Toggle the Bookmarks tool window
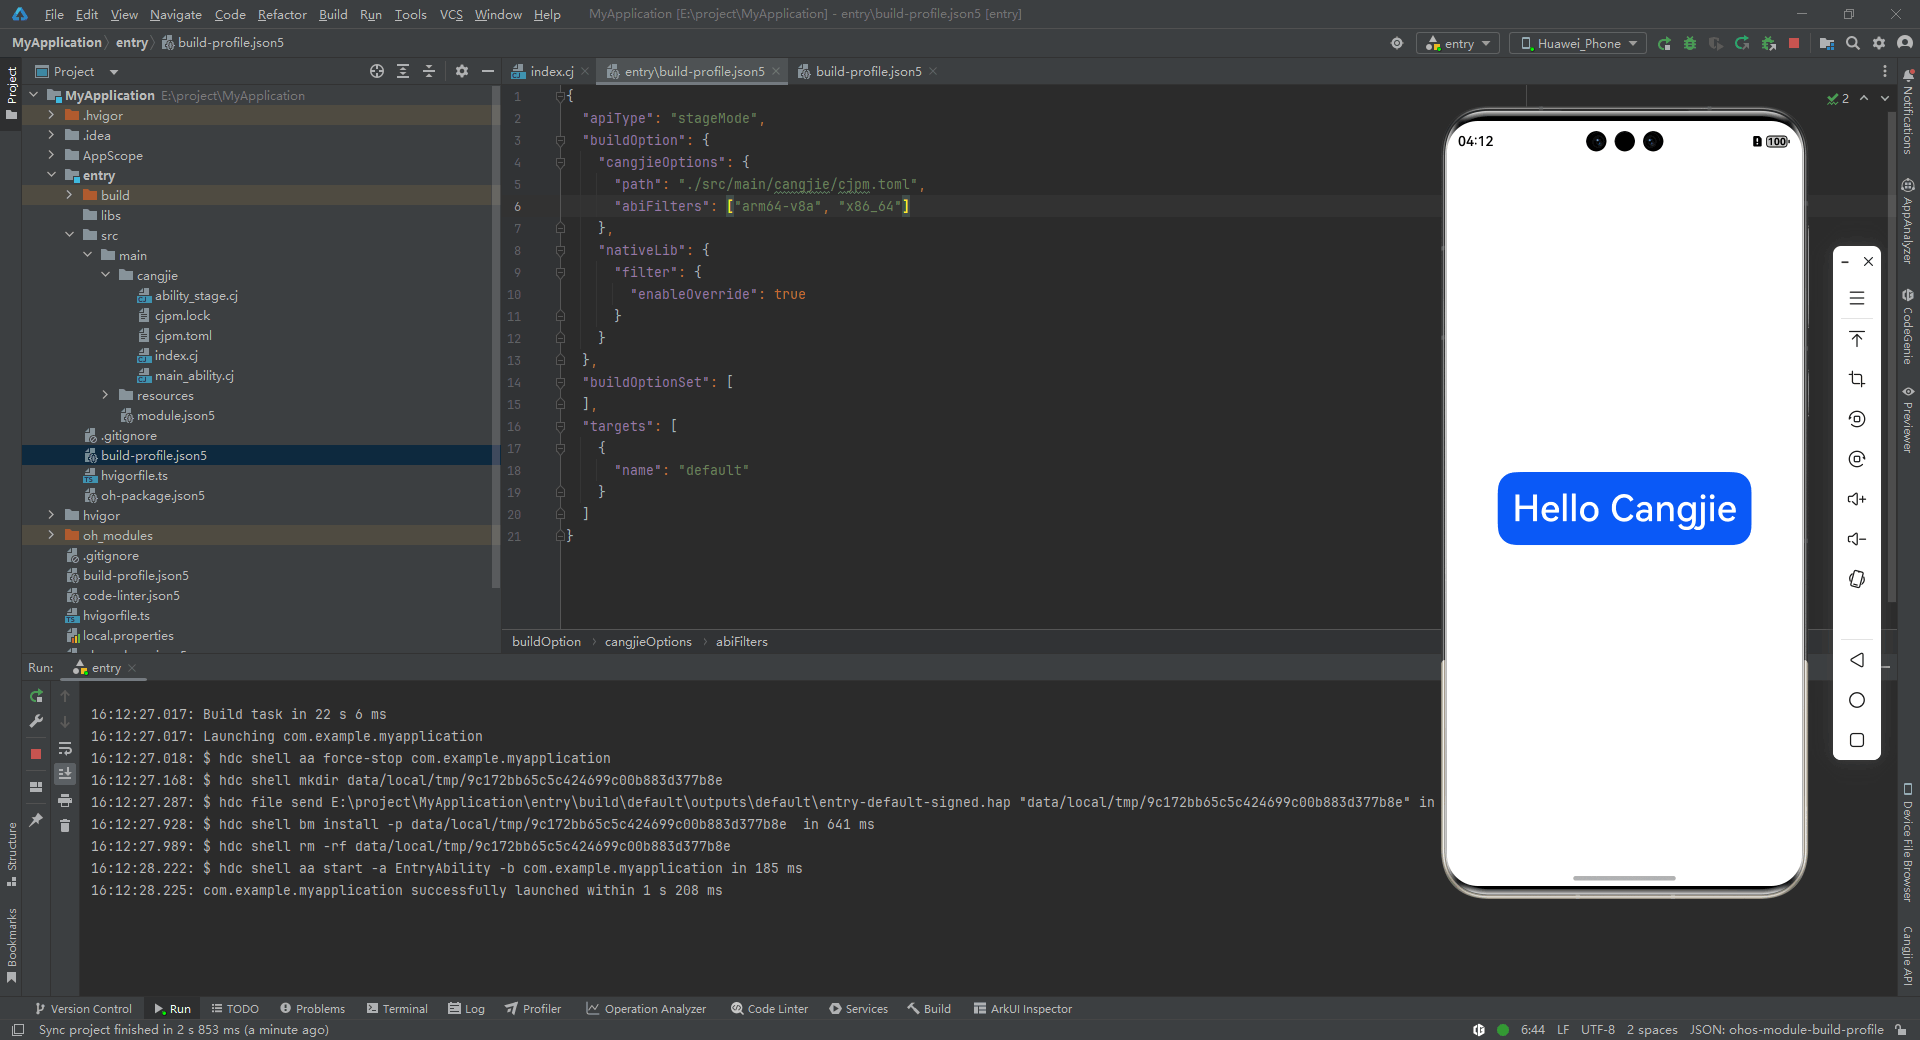Image resolution: width=1920 pixels, height=1040 pixels. [12, 945]
